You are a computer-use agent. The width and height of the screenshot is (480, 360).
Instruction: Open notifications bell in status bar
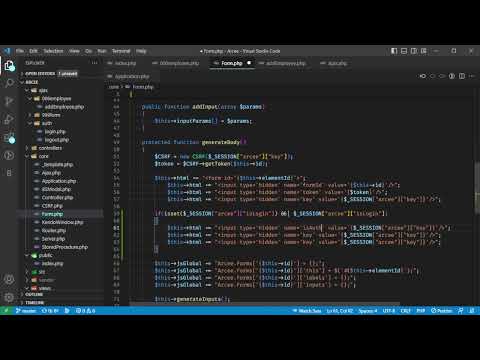coord(472,311)
